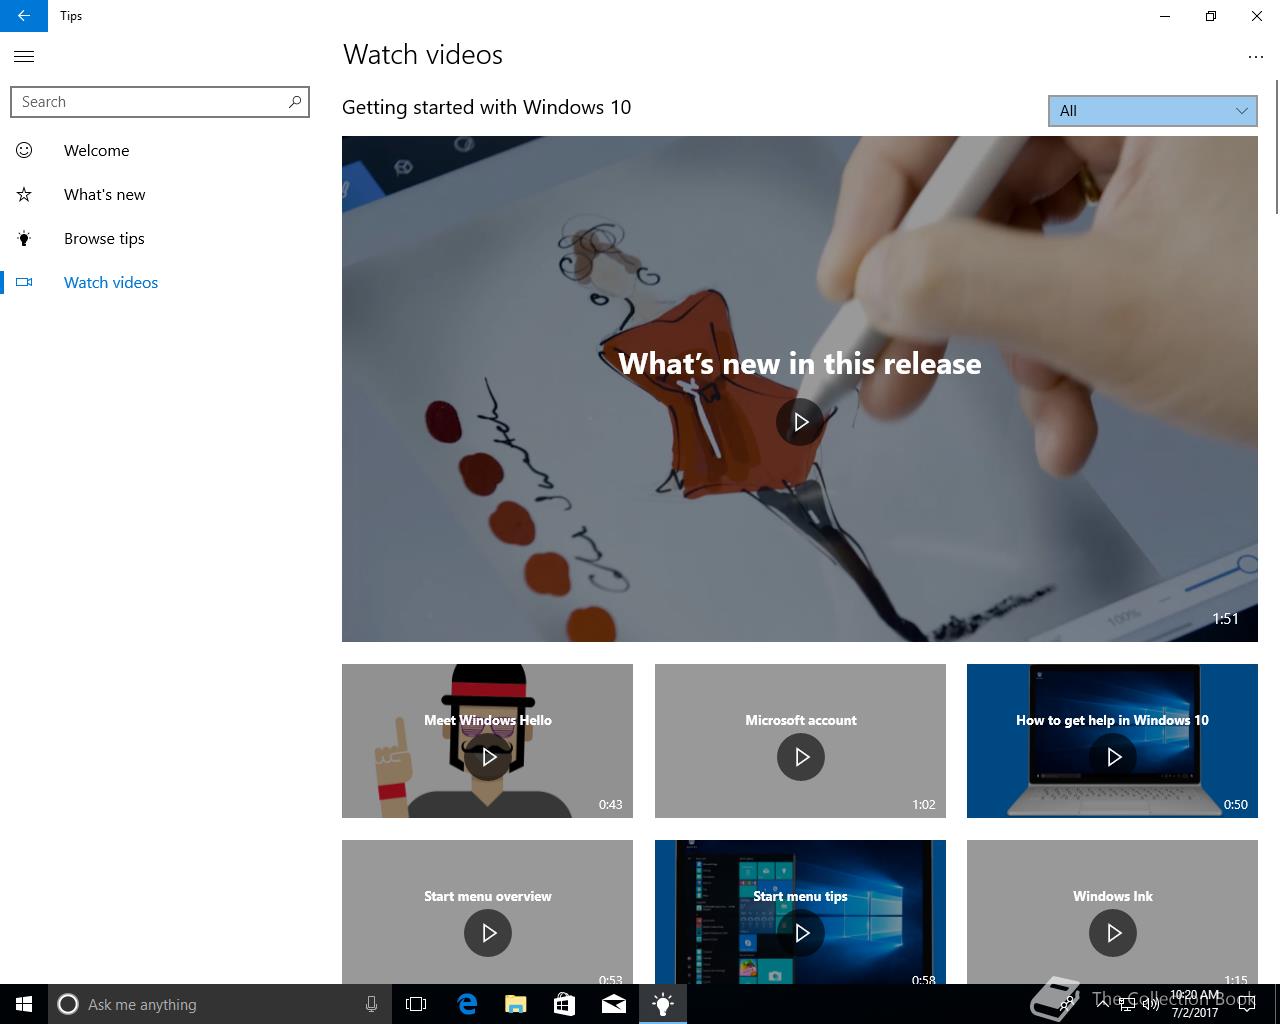Click the 1:02 duration on Microsoft account

(x=924, y=804)
